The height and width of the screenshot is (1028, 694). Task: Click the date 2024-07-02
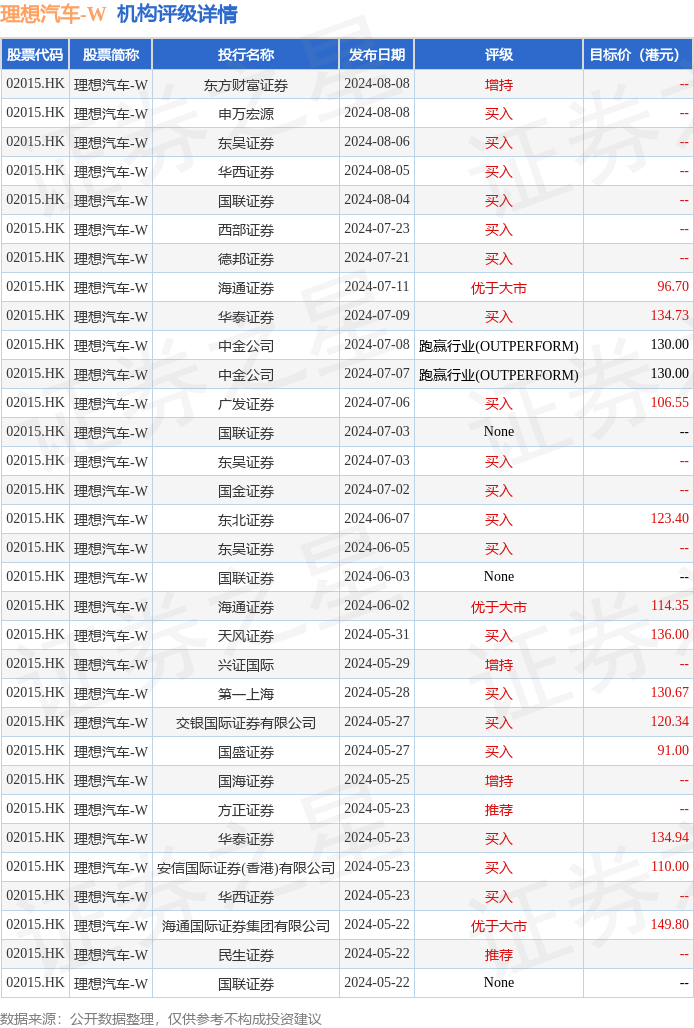377,489
